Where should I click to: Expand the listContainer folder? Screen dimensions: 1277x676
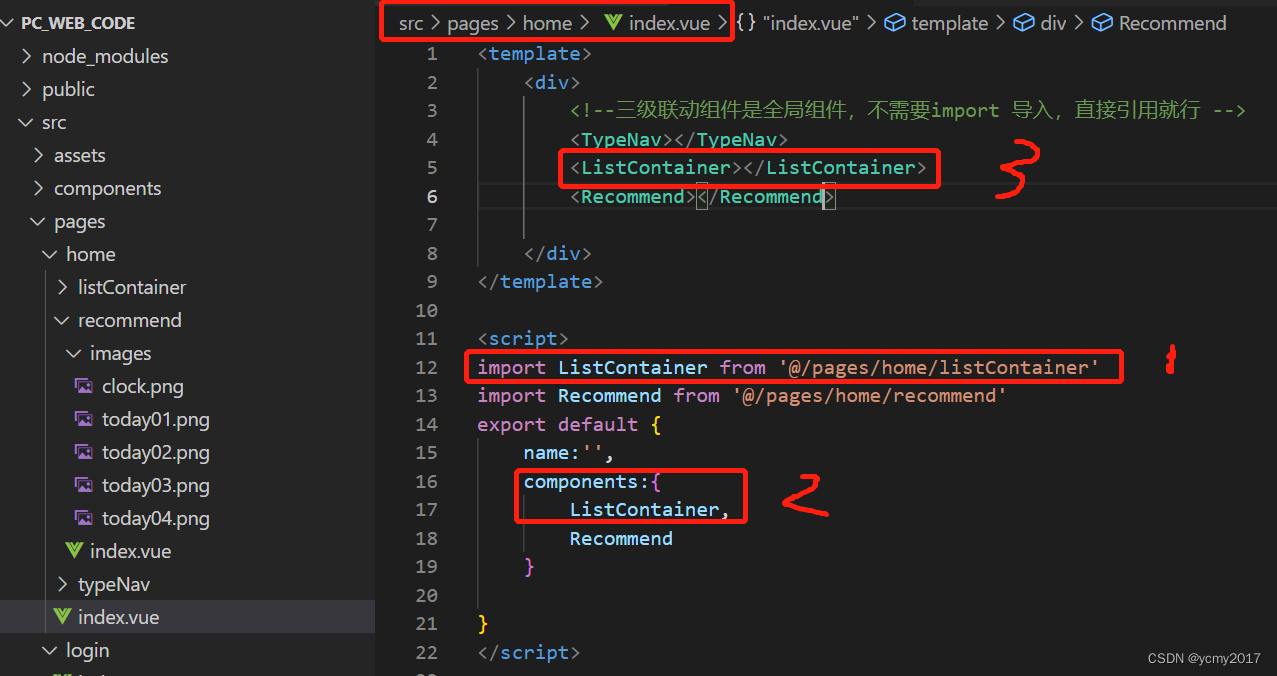(62, 287)
